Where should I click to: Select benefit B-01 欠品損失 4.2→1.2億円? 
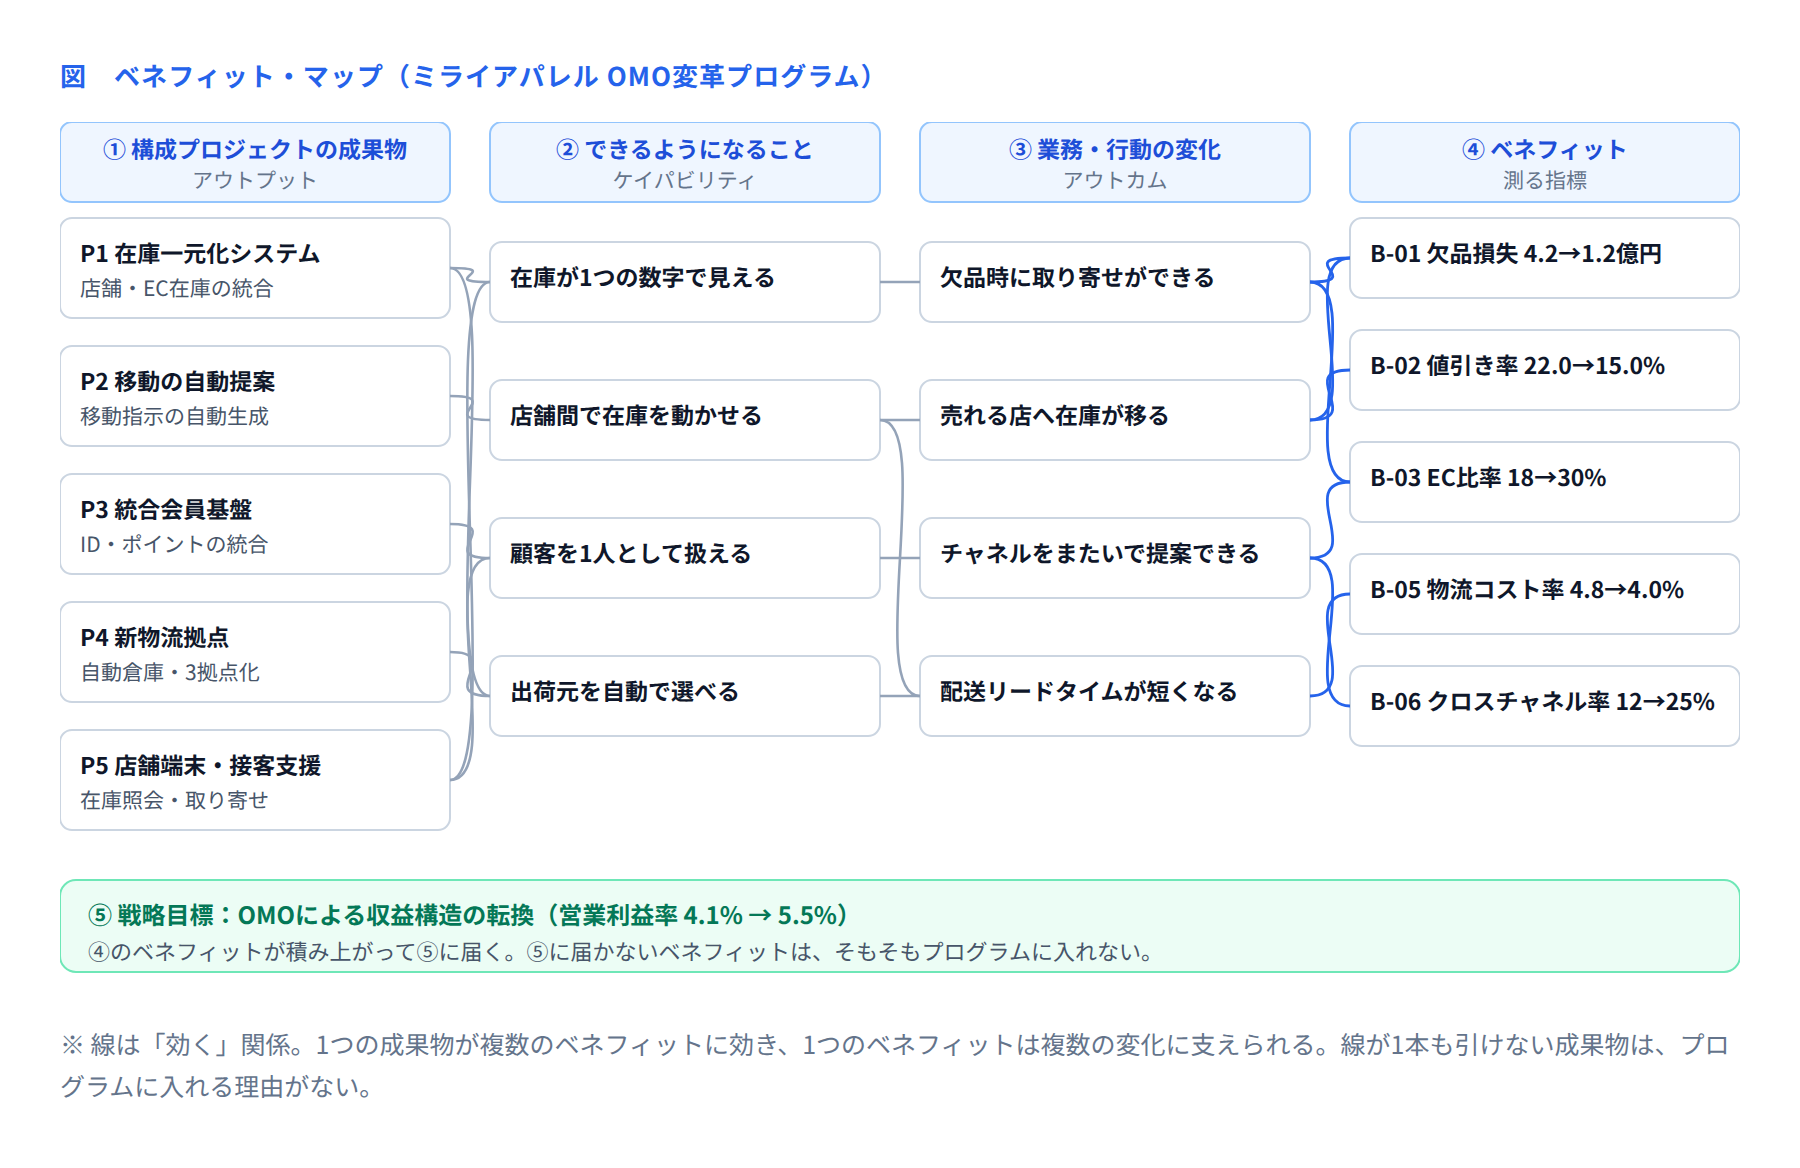[x=1545, y=258]
